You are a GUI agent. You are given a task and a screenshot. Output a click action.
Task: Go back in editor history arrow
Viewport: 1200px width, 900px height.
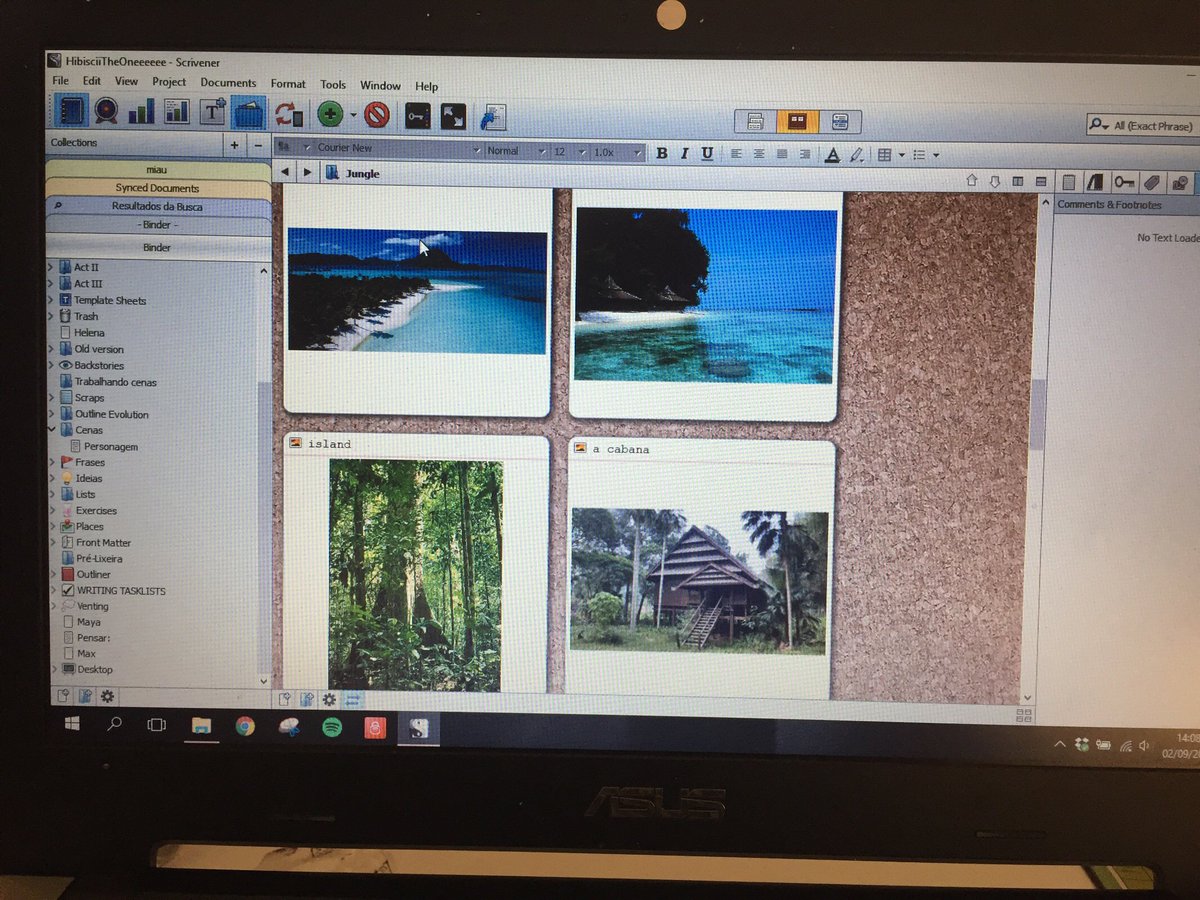click(285, 172)
